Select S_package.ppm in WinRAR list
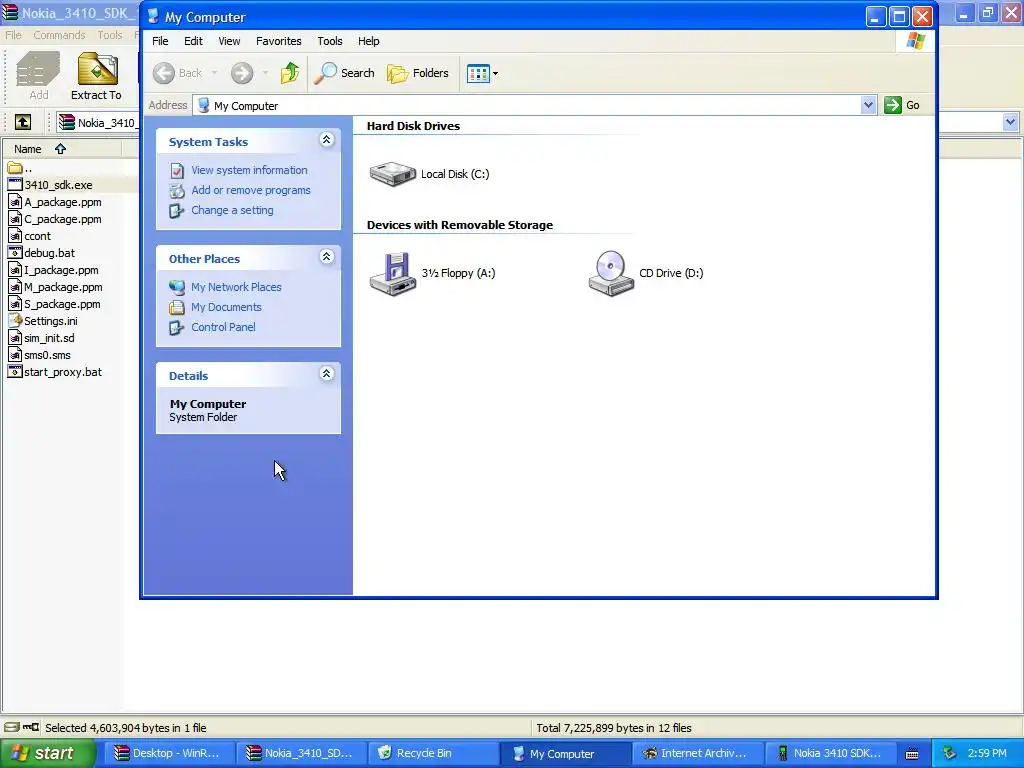The image size is (1024, 768). point(54,304)
